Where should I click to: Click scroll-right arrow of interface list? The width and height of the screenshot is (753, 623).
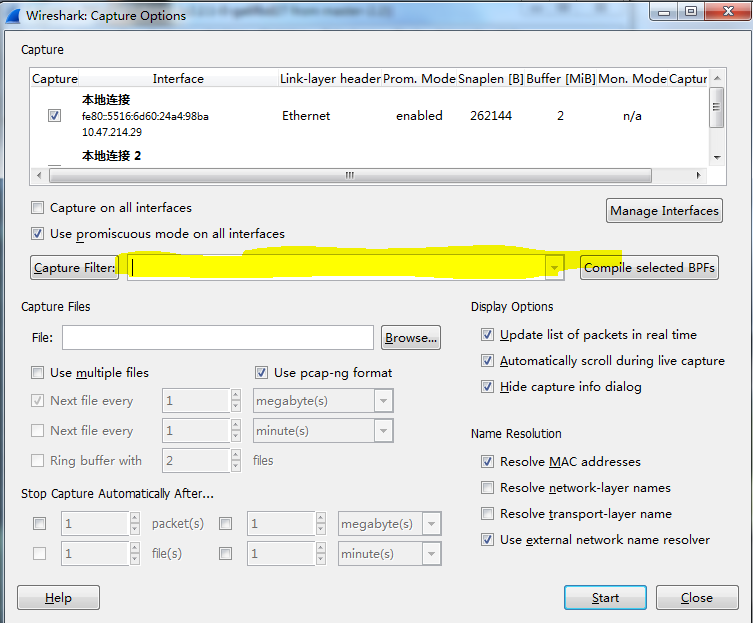click(698, 175)
